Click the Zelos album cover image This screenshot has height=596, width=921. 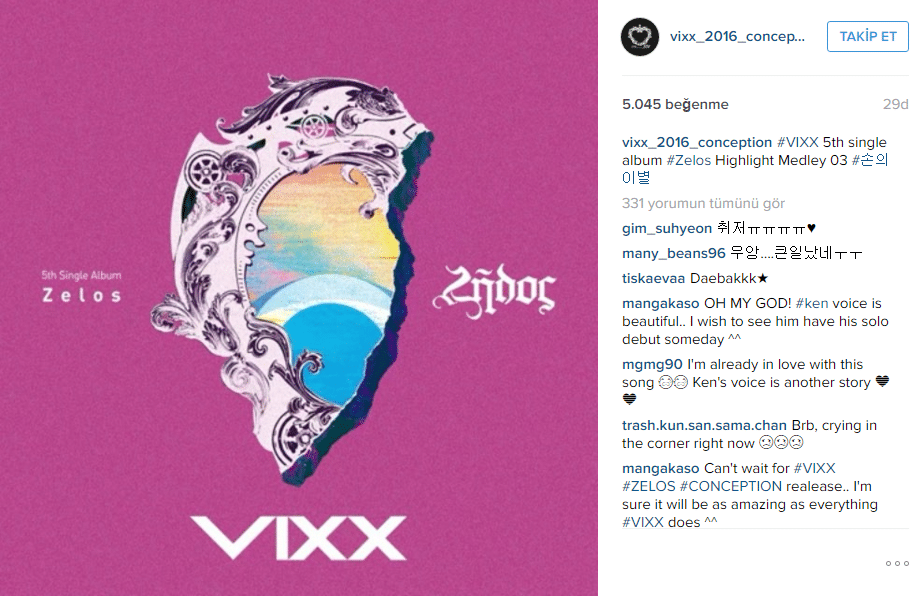pyautogui.click(x=299, y=298)
